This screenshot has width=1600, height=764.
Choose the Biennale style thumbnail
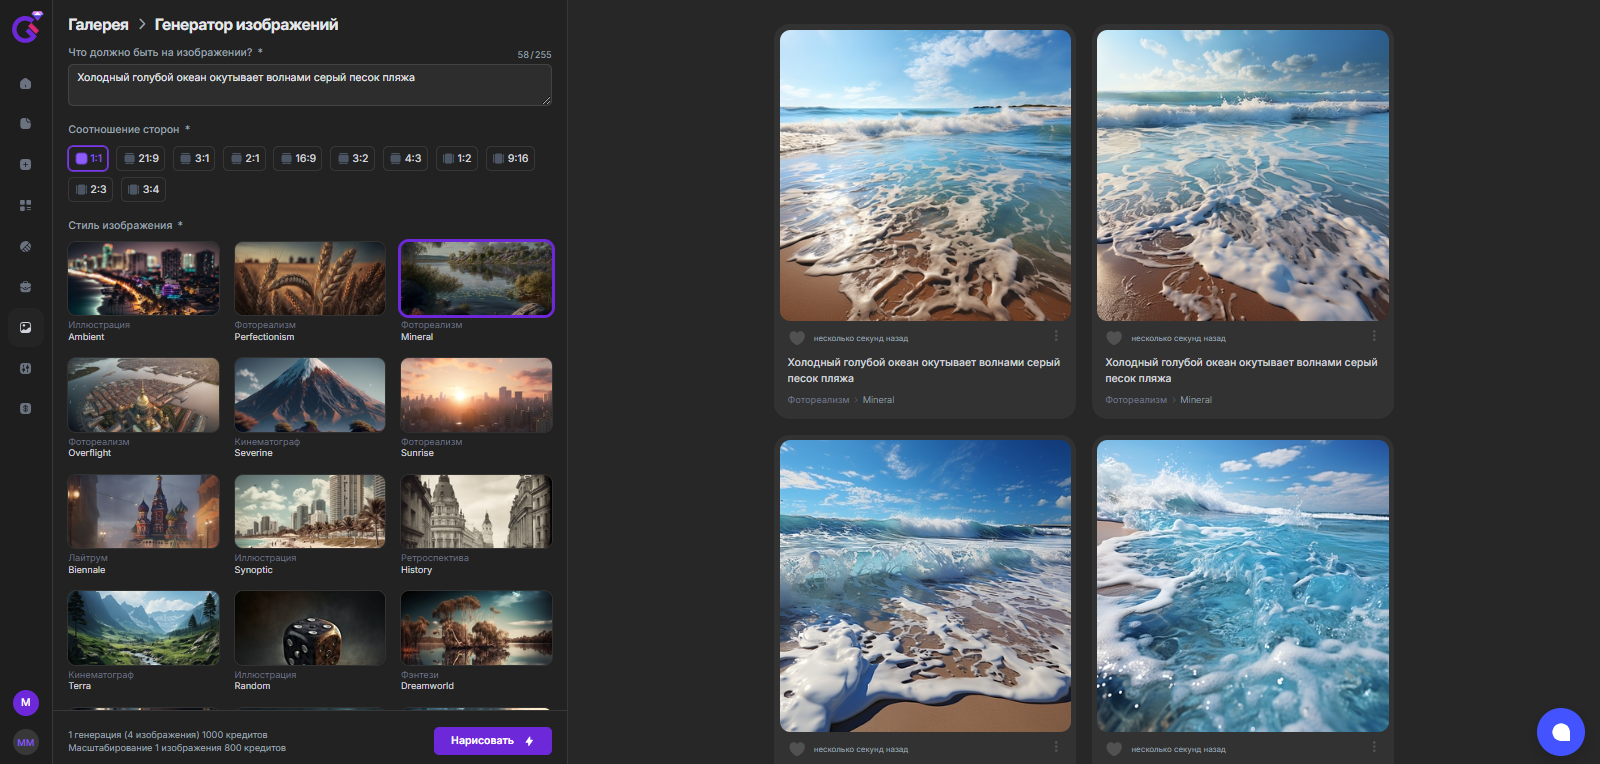point(144,511)
